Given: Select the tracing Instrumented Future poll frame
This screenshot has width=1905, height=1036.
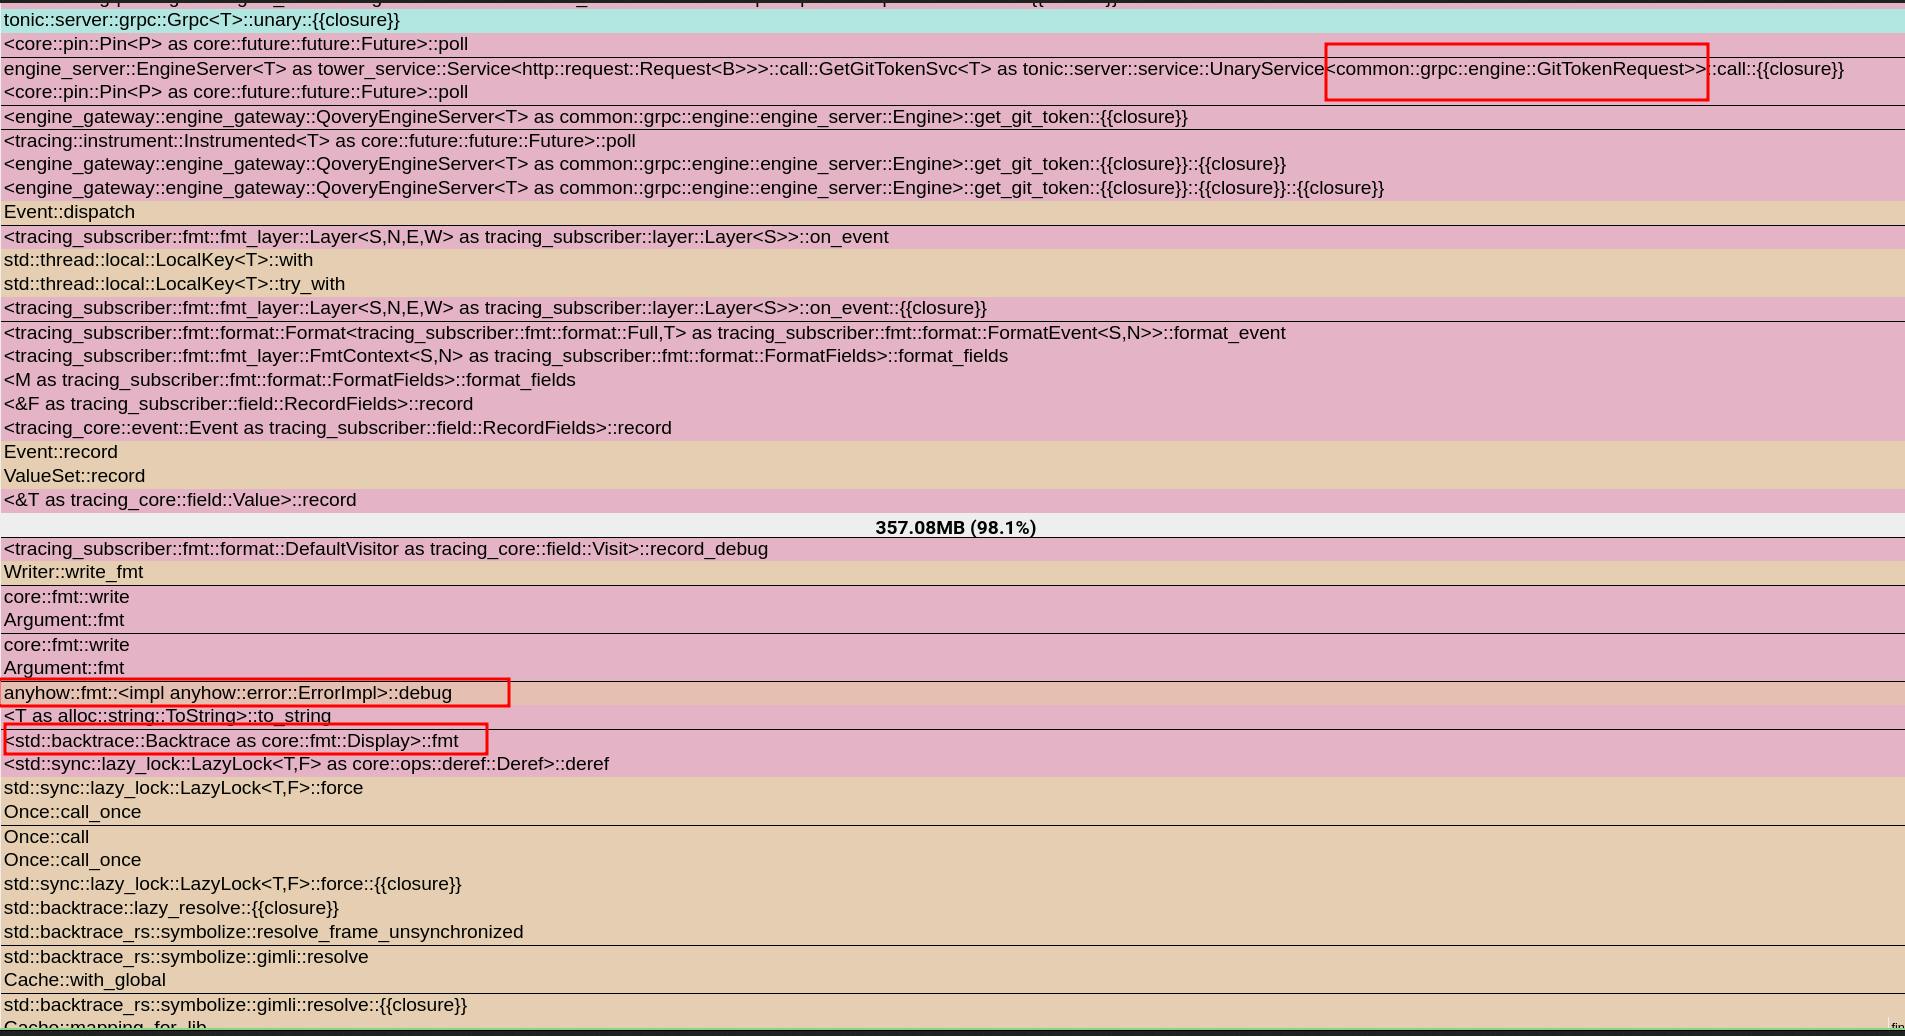Looking at the screenshot, I should [952, 141].
